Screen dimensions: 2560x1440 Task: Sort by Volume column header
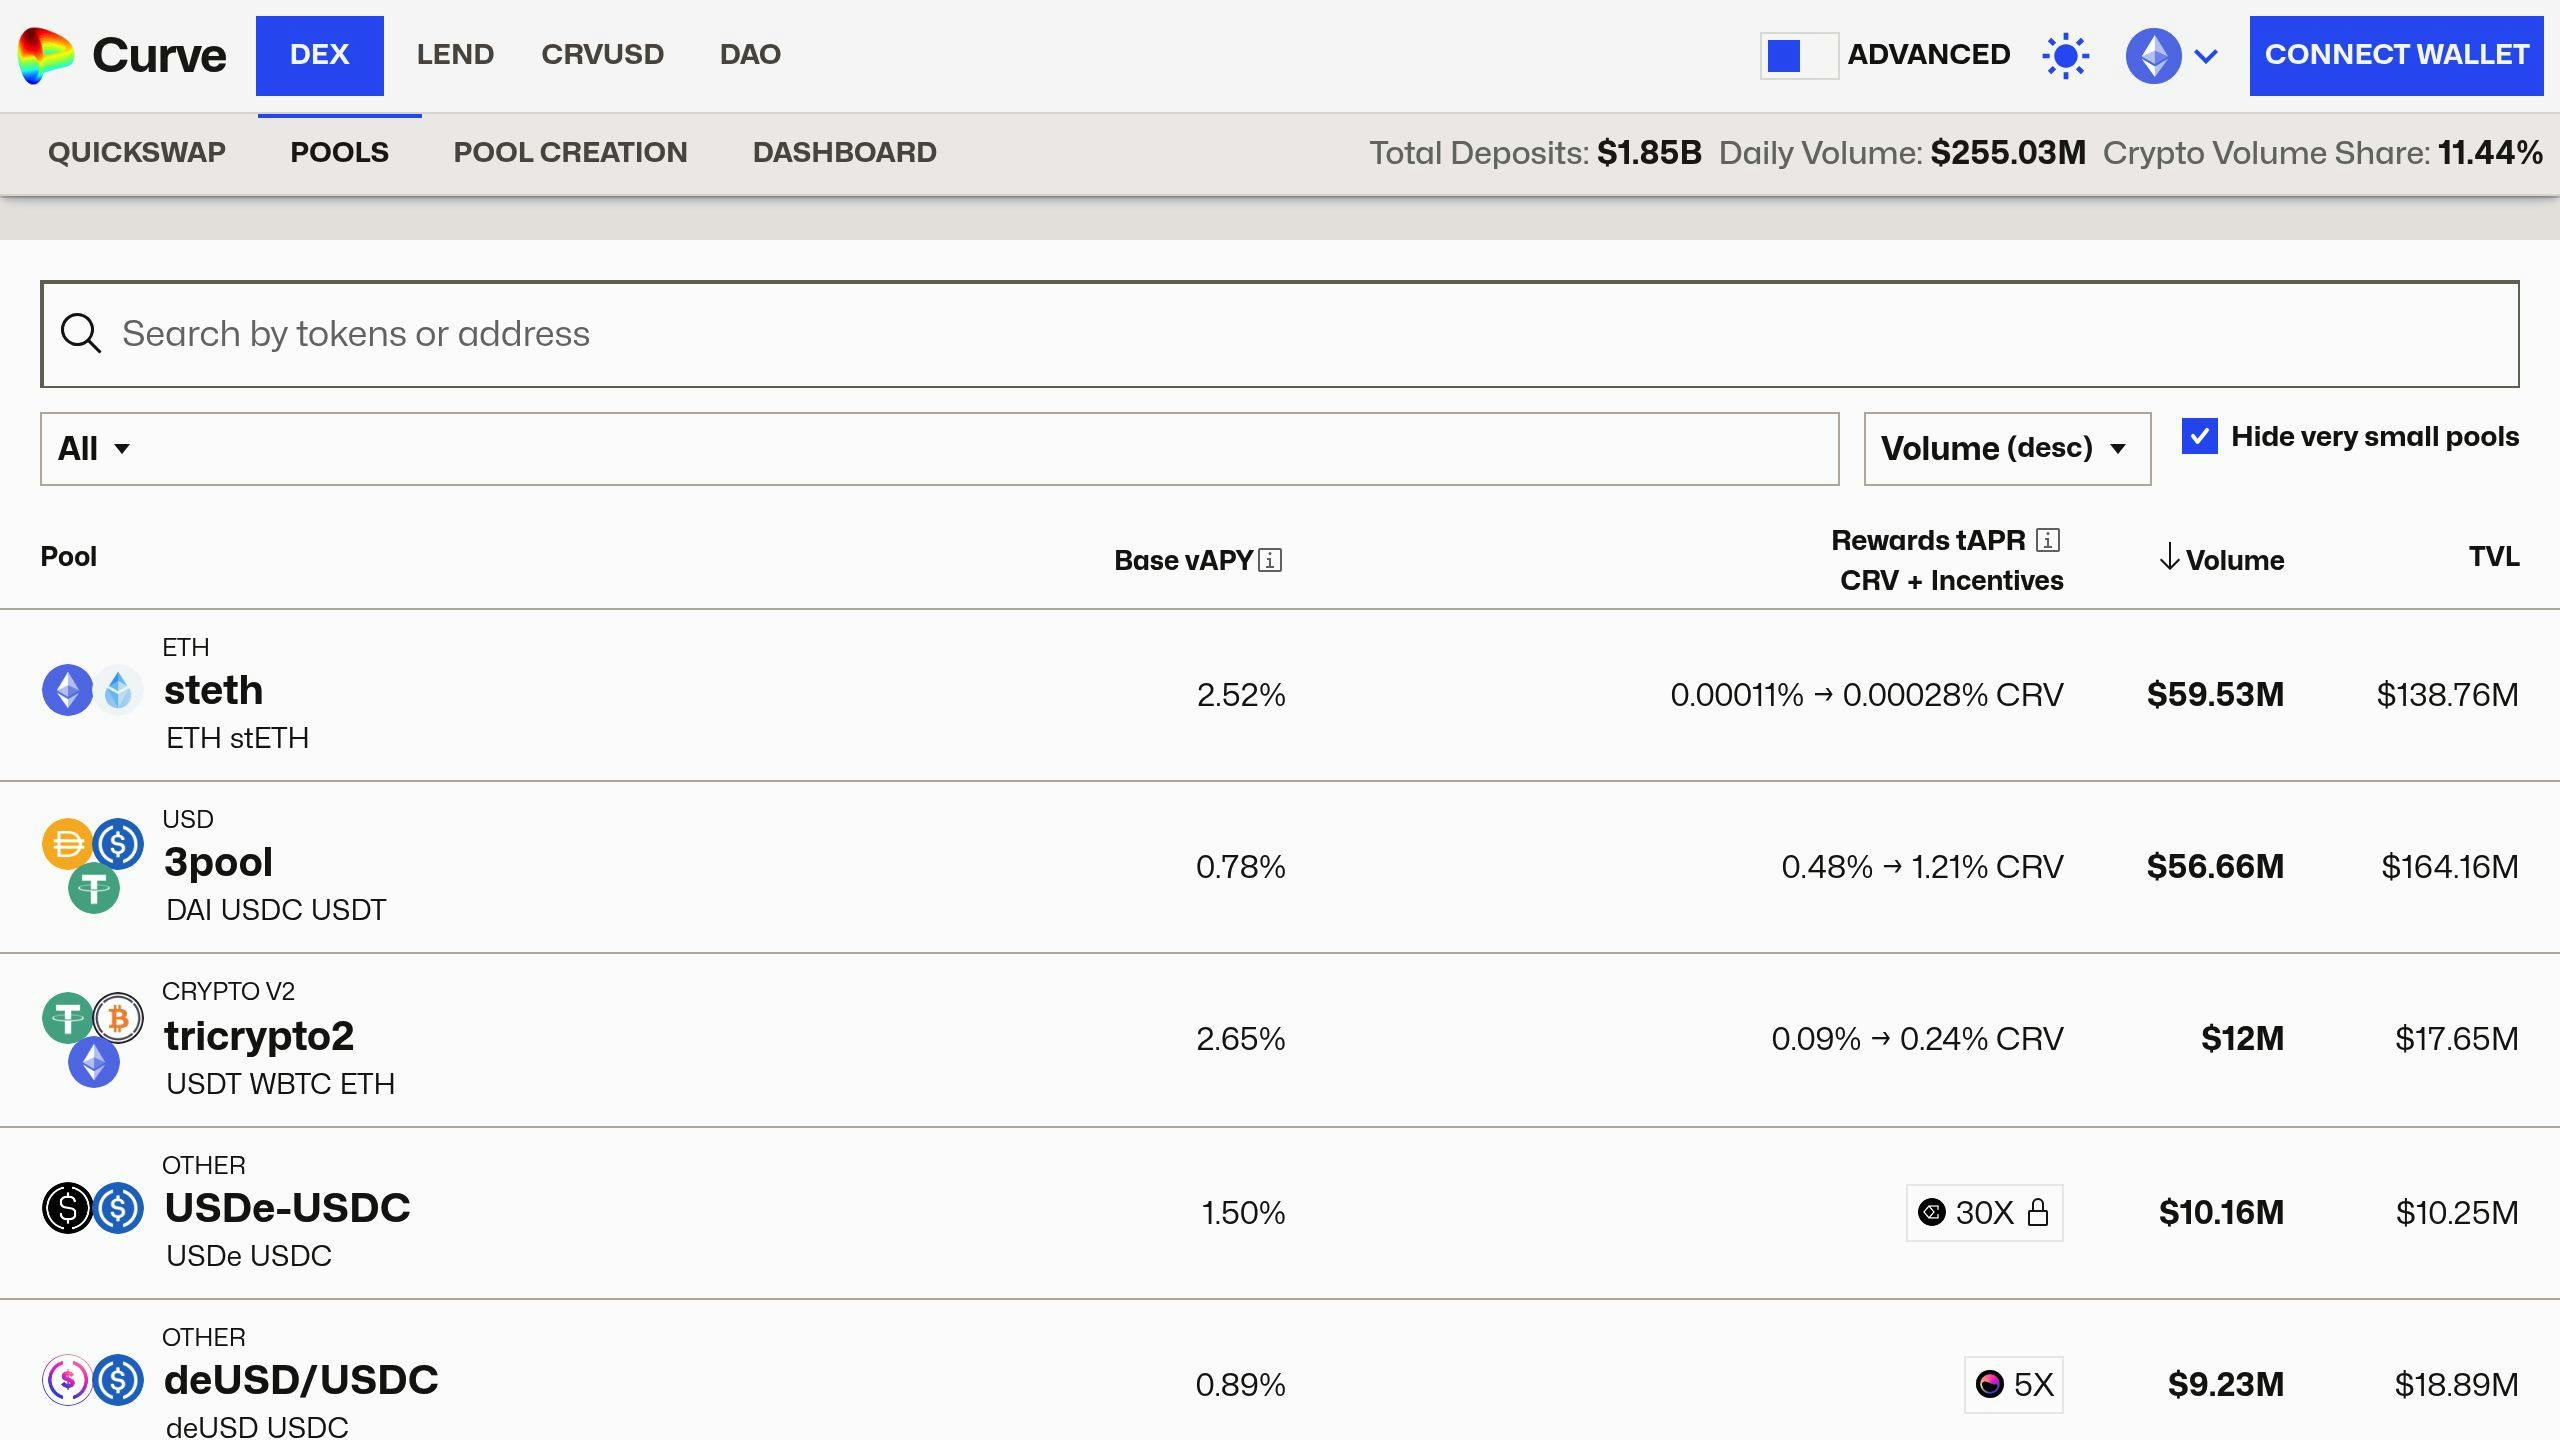tap(2234, 560)
